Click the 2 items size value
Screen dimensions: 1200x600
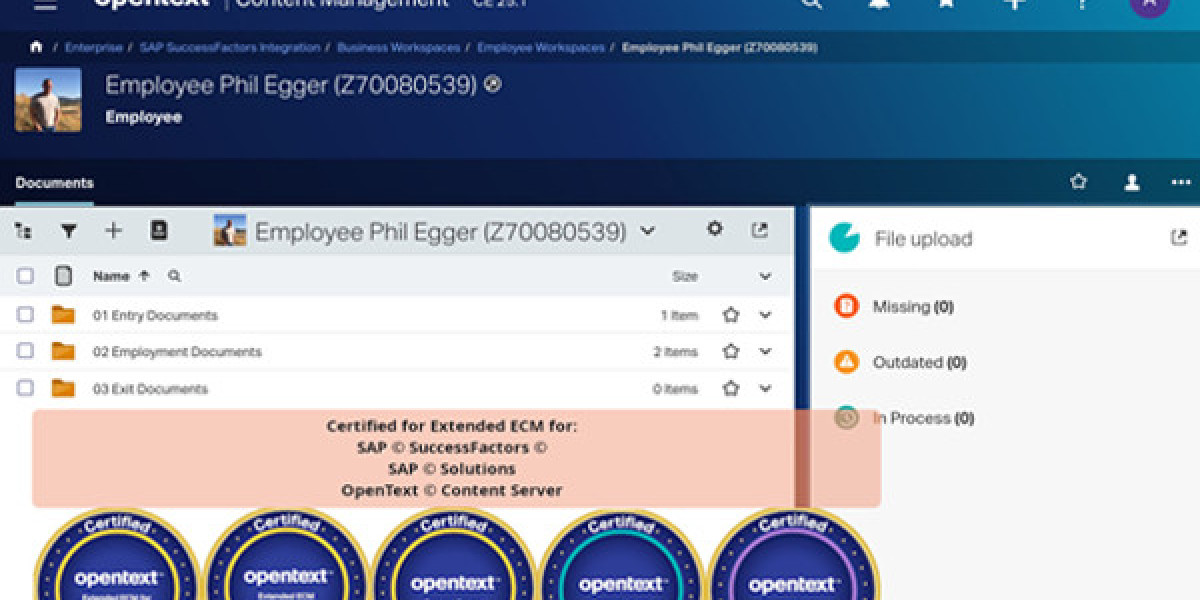676,352
